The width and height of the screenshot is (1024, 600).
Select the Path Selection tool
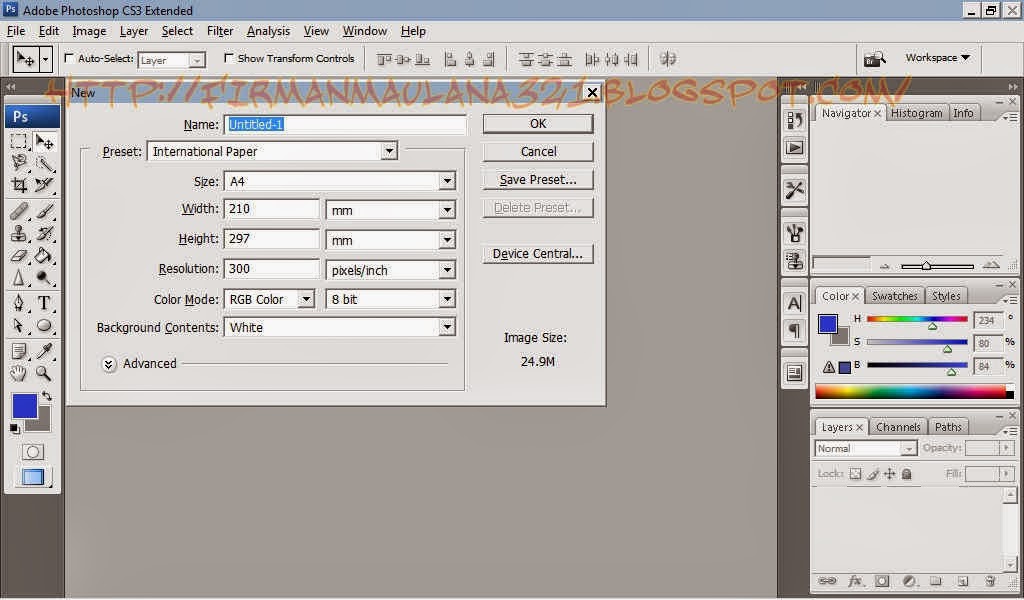[x=19, y=325]
